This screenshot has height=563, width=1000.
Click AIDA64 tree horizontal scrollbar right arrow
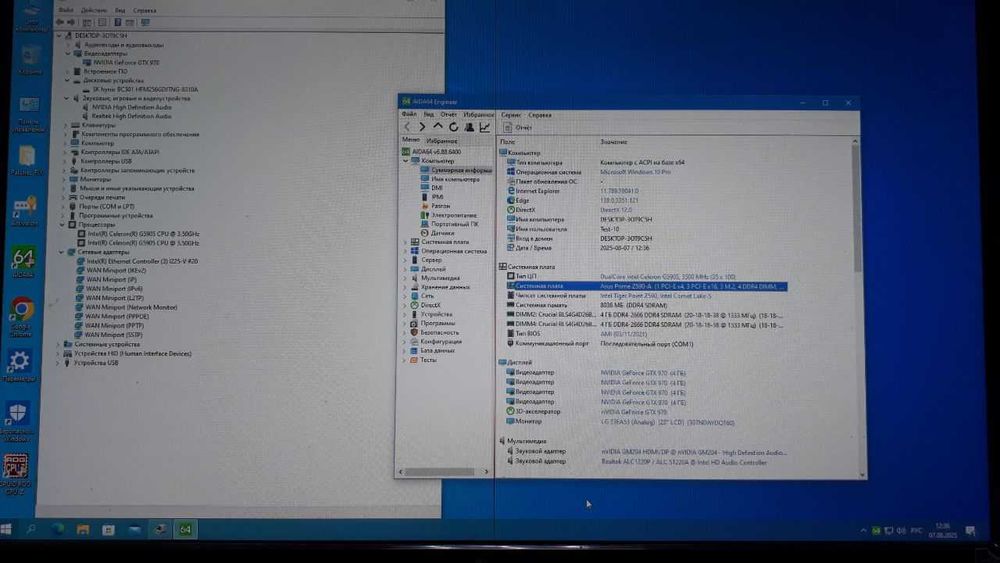486,472
